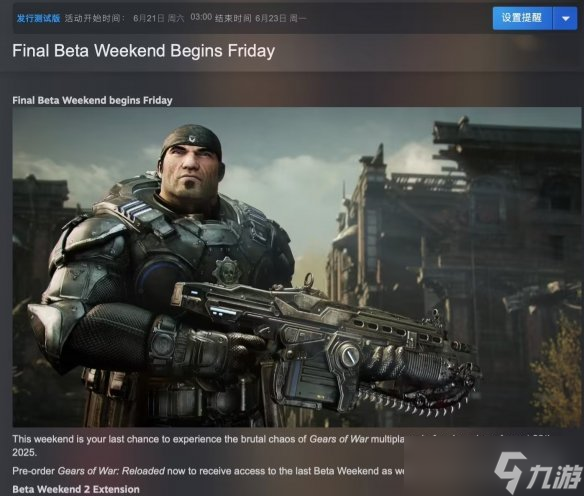Click the skull Crimson Omen badge on armor
The width and height of the screenshot is (584, 496).
tap(226, 272)
